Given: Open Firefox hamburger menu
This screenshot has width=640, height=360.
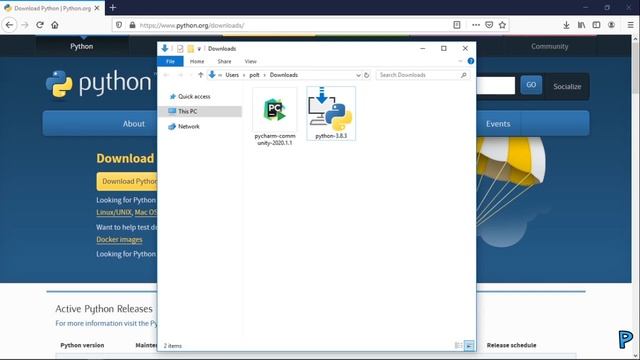Looking at the screenshot, I should point(631,25).
